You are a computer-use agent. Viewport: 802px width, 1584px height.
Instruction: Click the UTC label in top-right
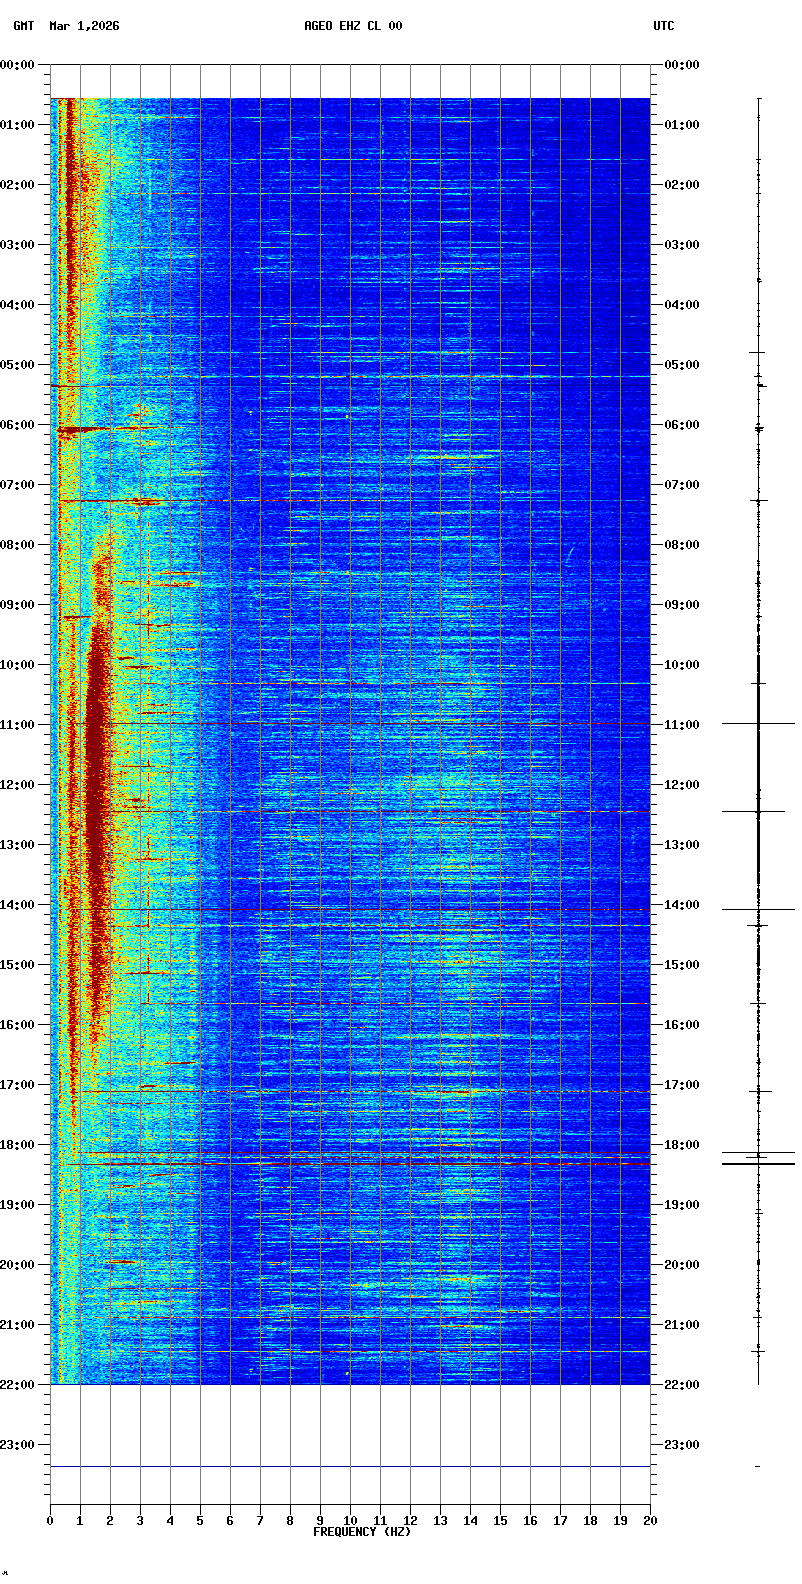tap(664, 26)
